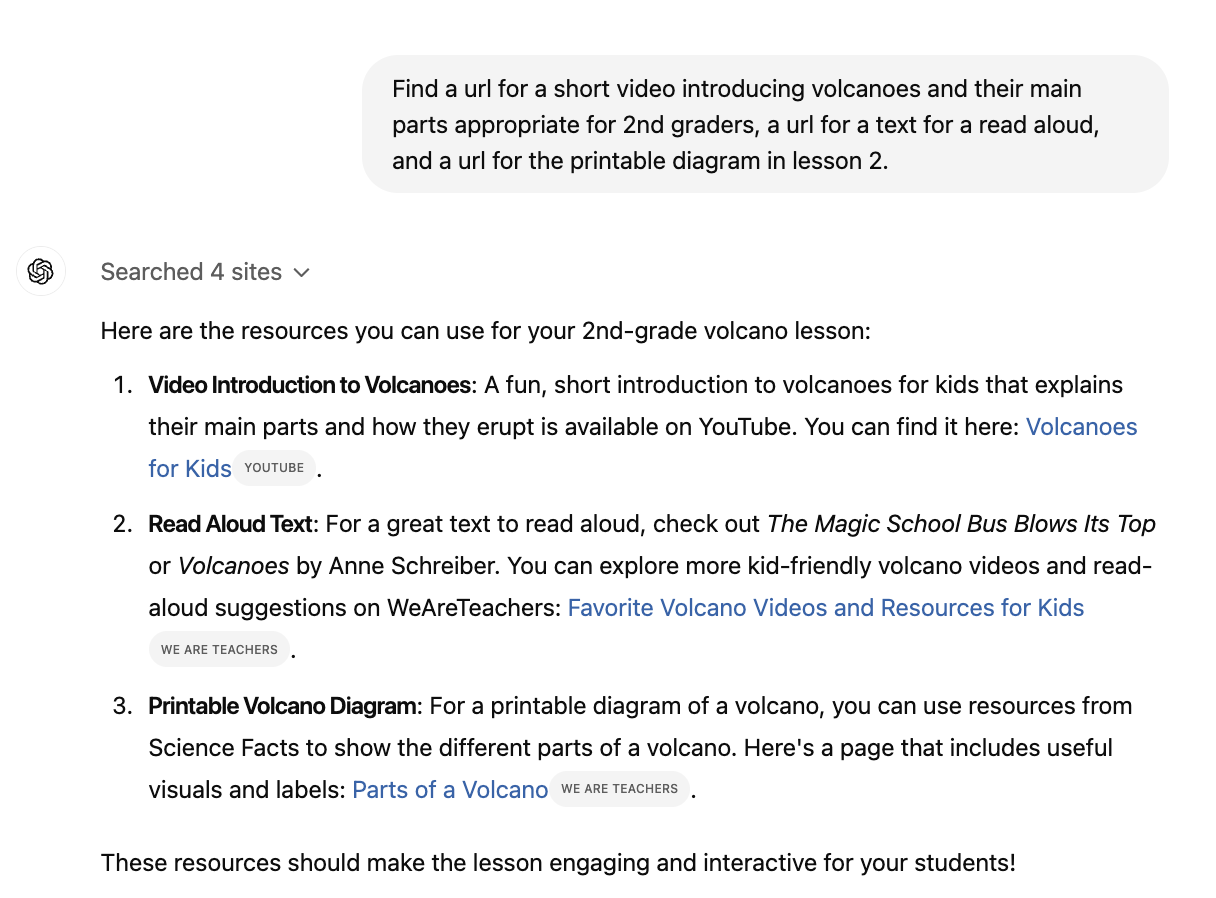
Task: Click the 'Searched 4 sites' label
Action: 191,272
